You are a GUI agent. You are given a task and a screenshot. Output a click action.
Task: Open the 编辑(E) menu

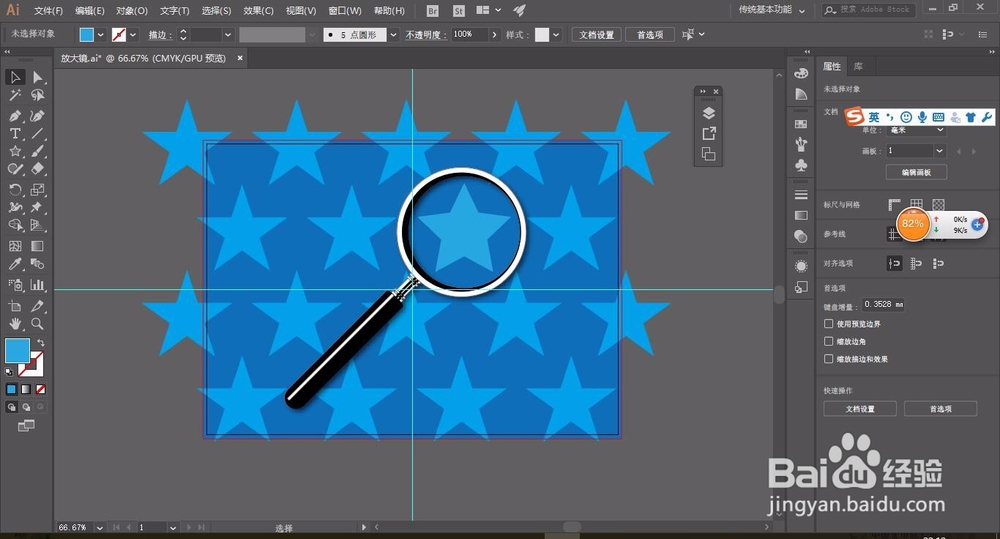pos(90,11)
